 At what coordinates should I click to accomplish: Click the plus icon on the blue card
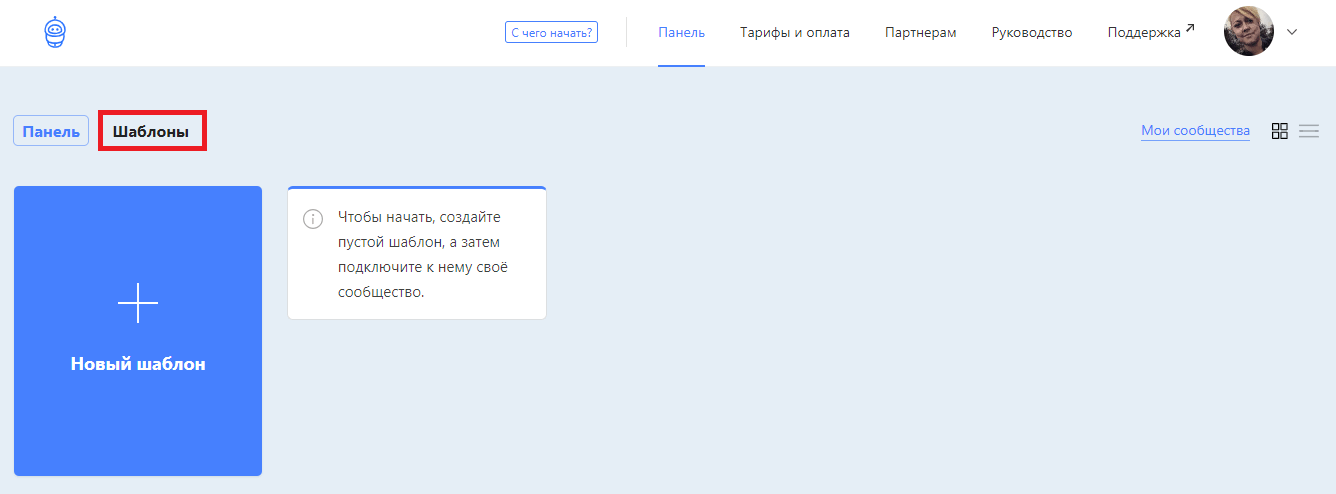138,303
